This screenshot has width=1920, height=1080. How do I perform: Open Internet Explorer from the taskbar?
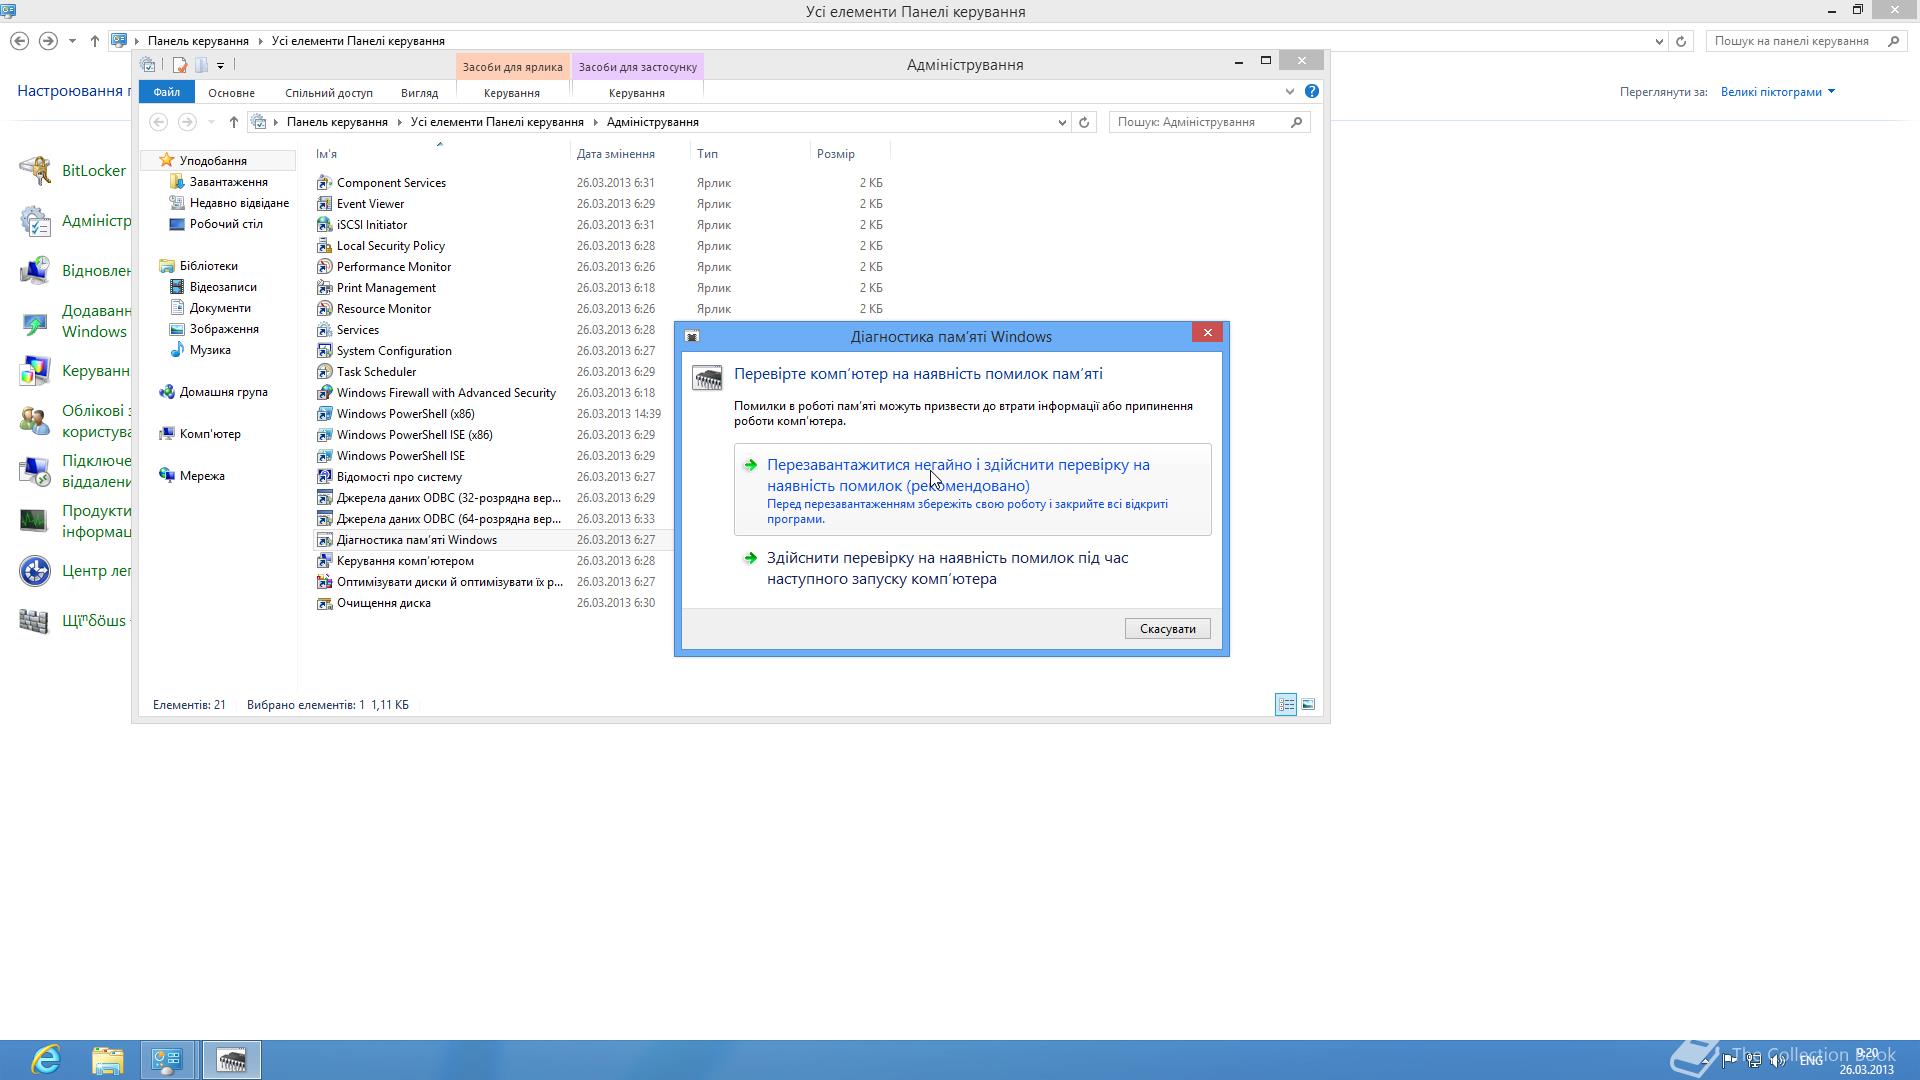click(46, 1059)
